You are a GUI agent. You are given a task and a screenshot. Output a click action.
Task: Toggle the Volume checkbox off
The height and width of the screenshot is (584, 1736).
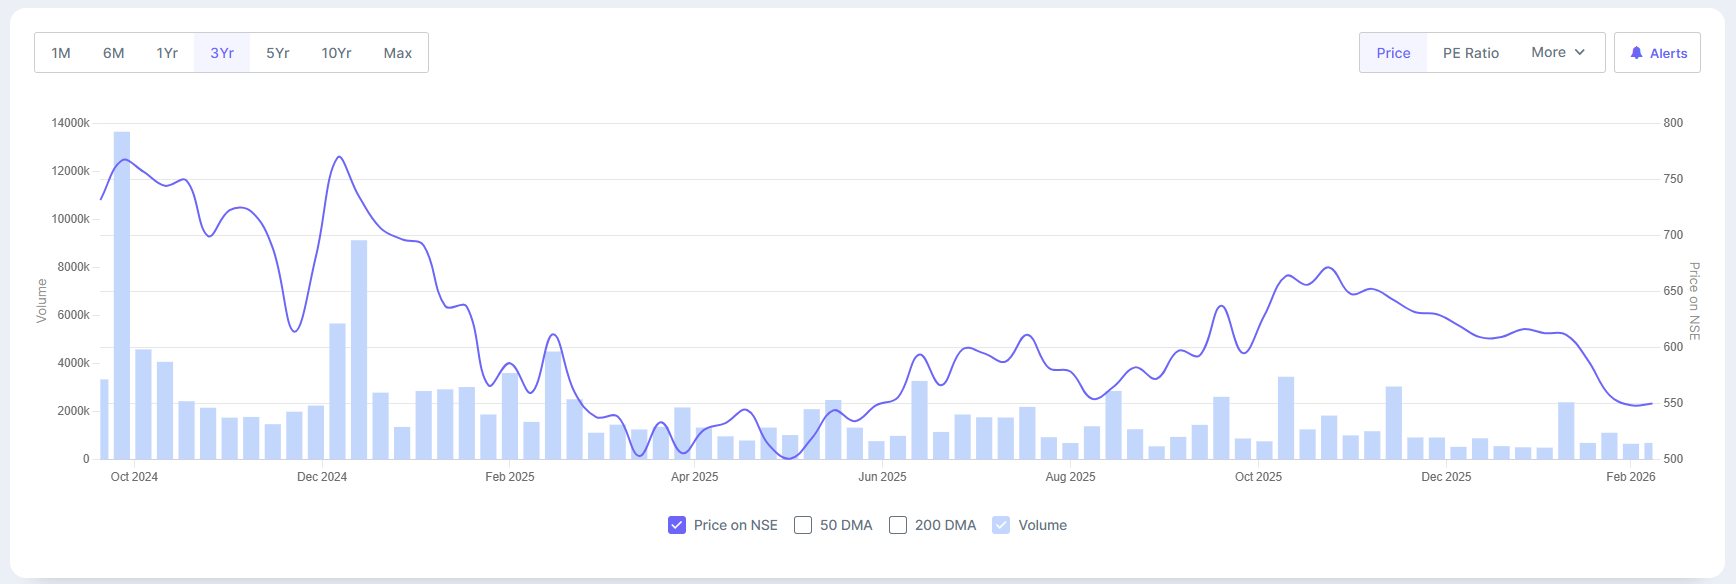[1001, 525]
